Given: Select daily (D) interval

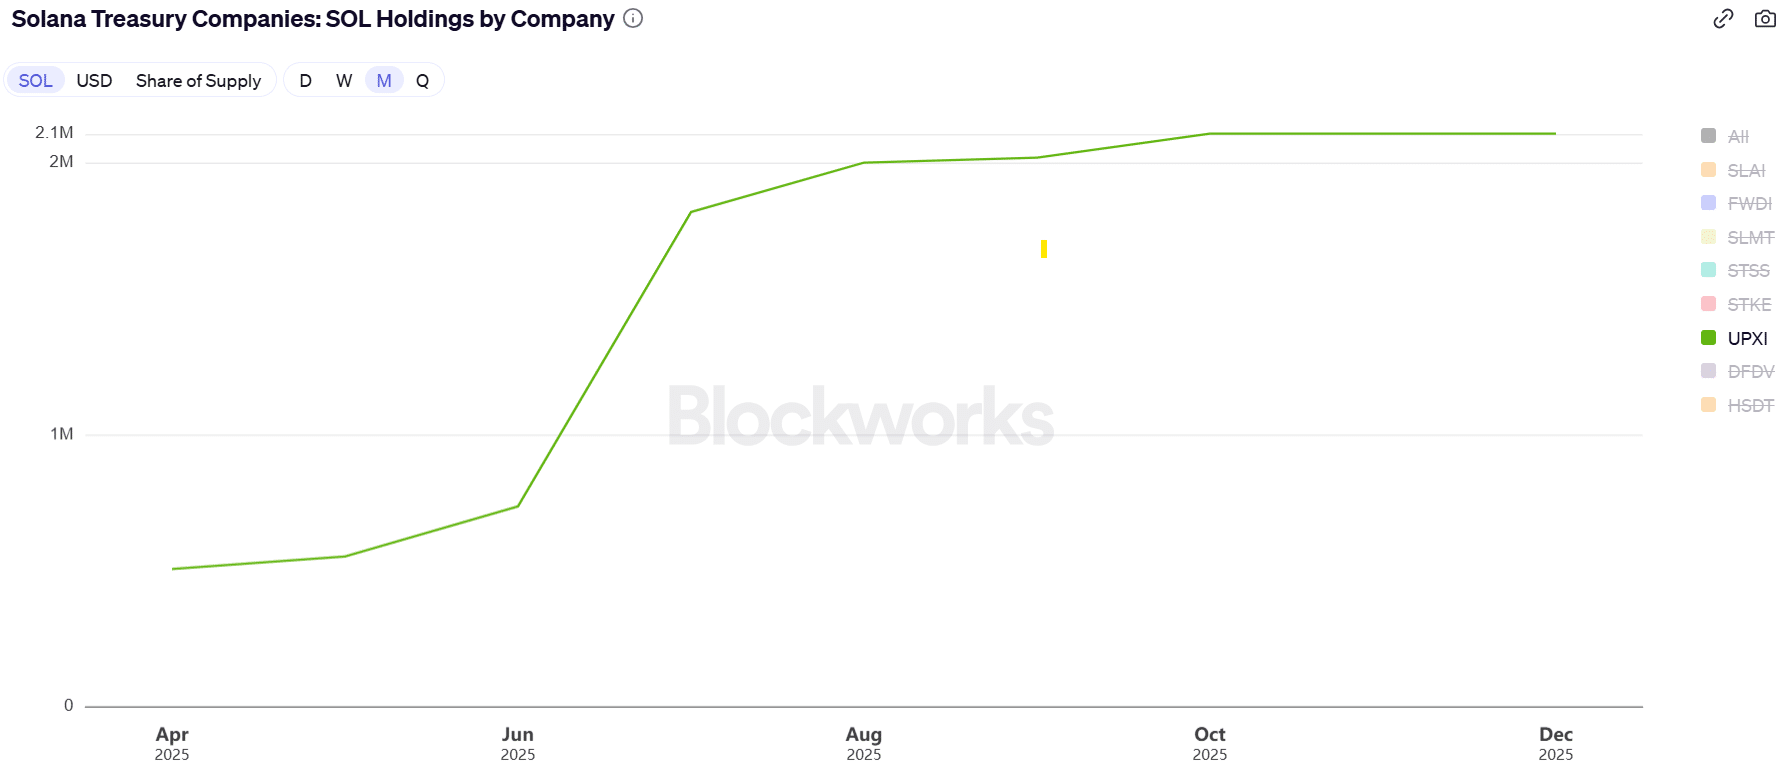Looking at the screenshot, I should [x=306, y=81].
